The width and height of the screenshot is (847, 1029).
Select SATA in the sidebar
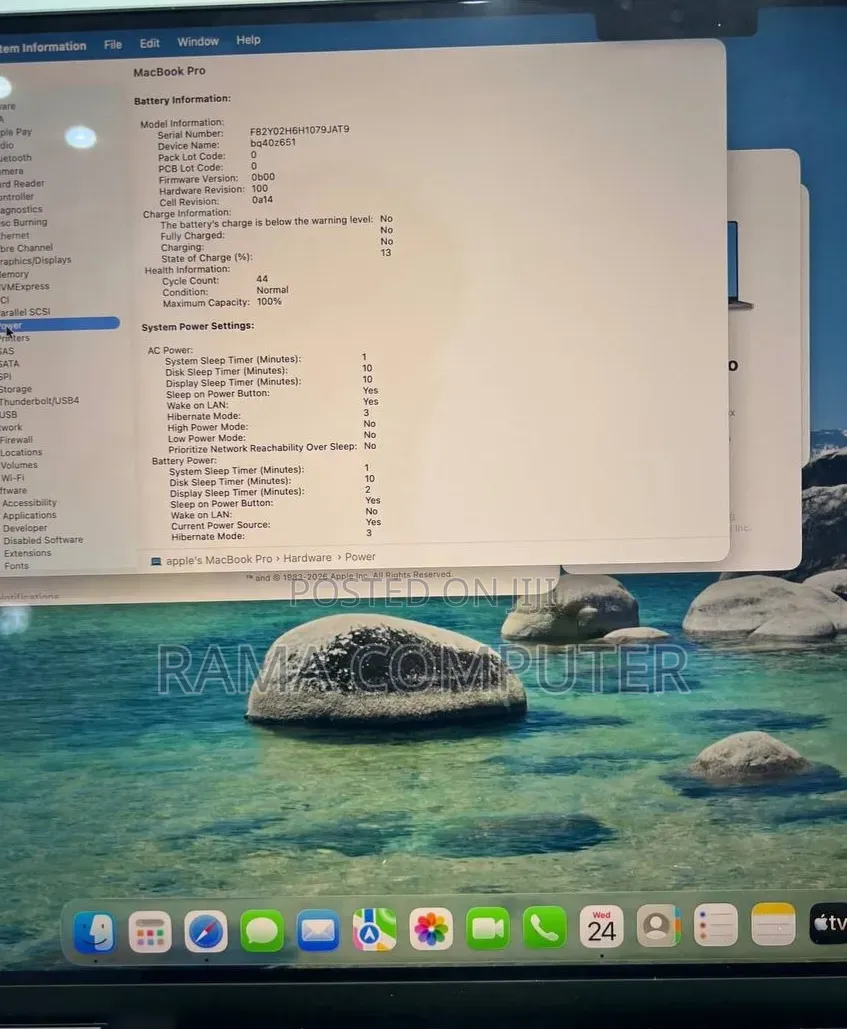(10, 364)
